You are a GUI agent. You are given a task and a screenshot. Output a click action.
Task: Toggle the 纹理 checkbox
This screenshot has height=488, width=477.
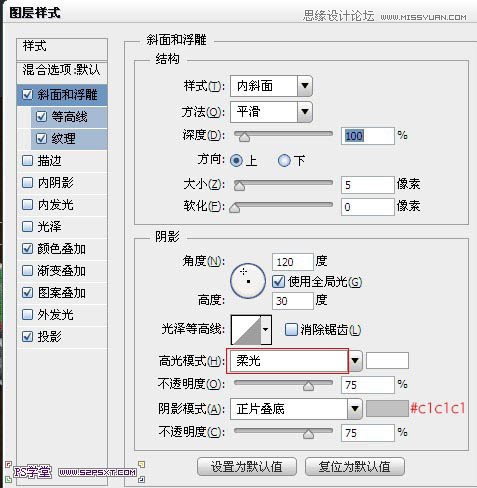(41, 138)
